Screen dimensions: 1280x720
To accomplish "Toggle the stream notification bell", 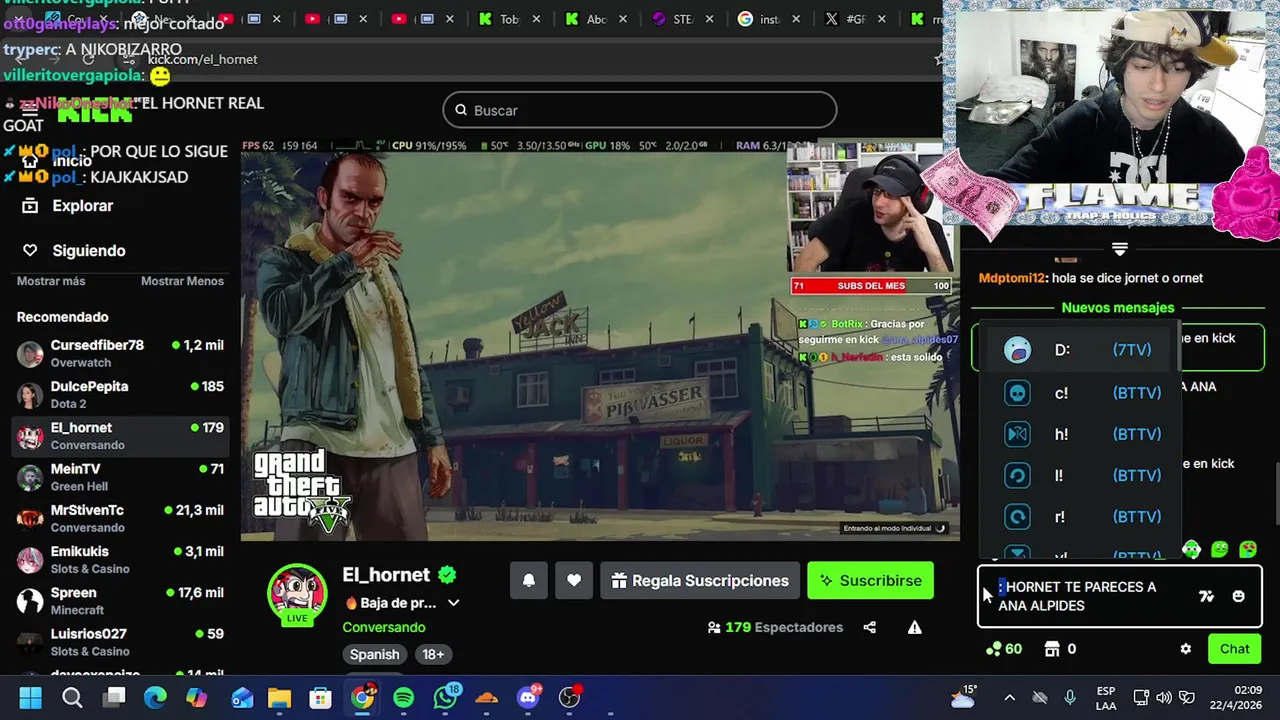I will [x=529, y=581].
